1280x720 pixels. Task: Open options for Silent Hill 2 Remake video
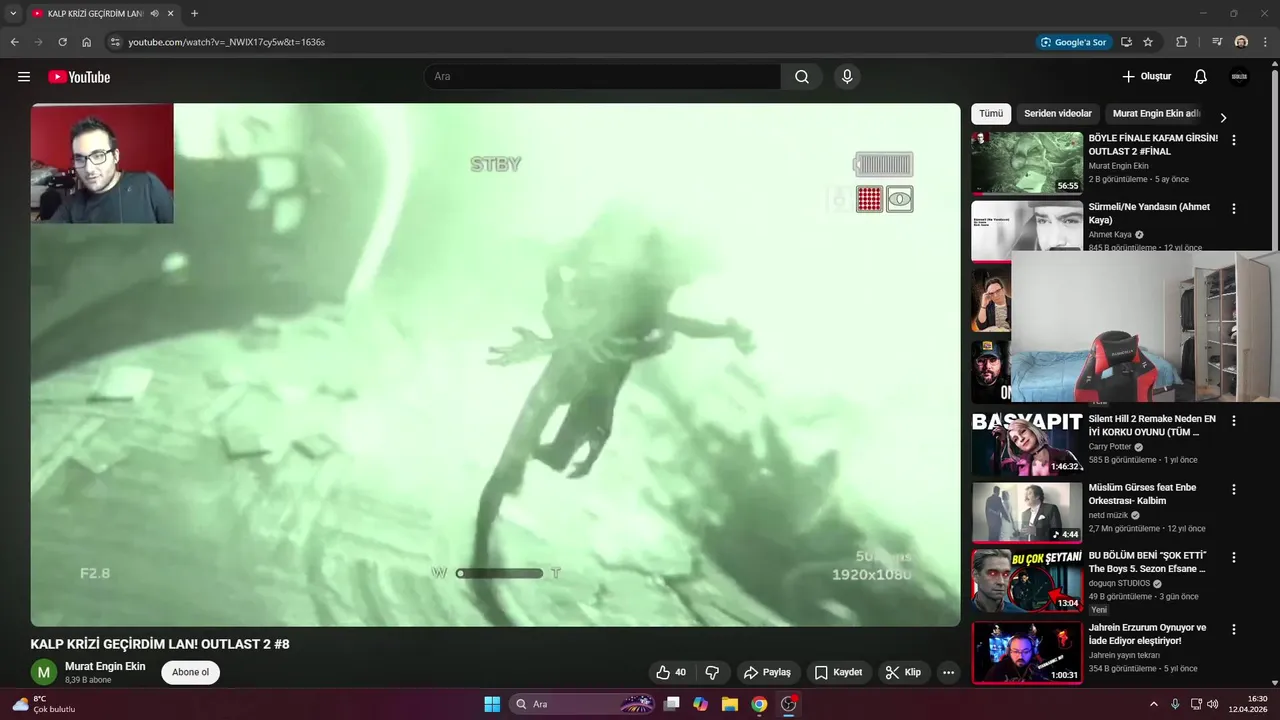pyautogui.click(x=1234, y=421)
